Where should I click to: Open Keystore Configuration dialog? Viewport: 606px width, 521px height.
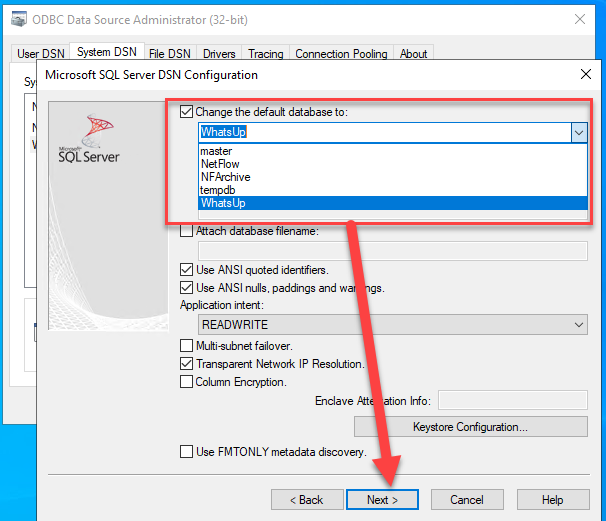(471, 427)
